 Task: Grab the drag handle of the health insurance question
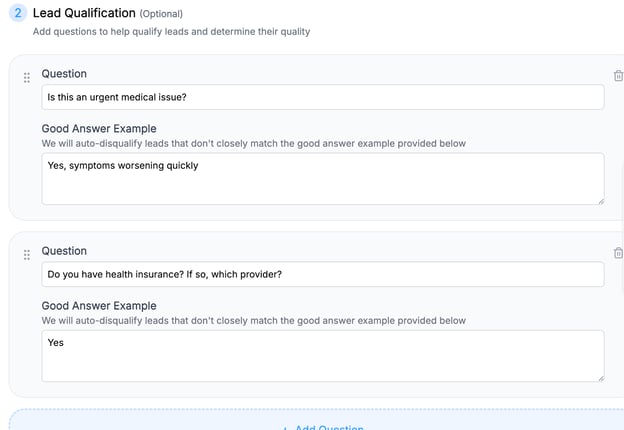tap(27, 254)
